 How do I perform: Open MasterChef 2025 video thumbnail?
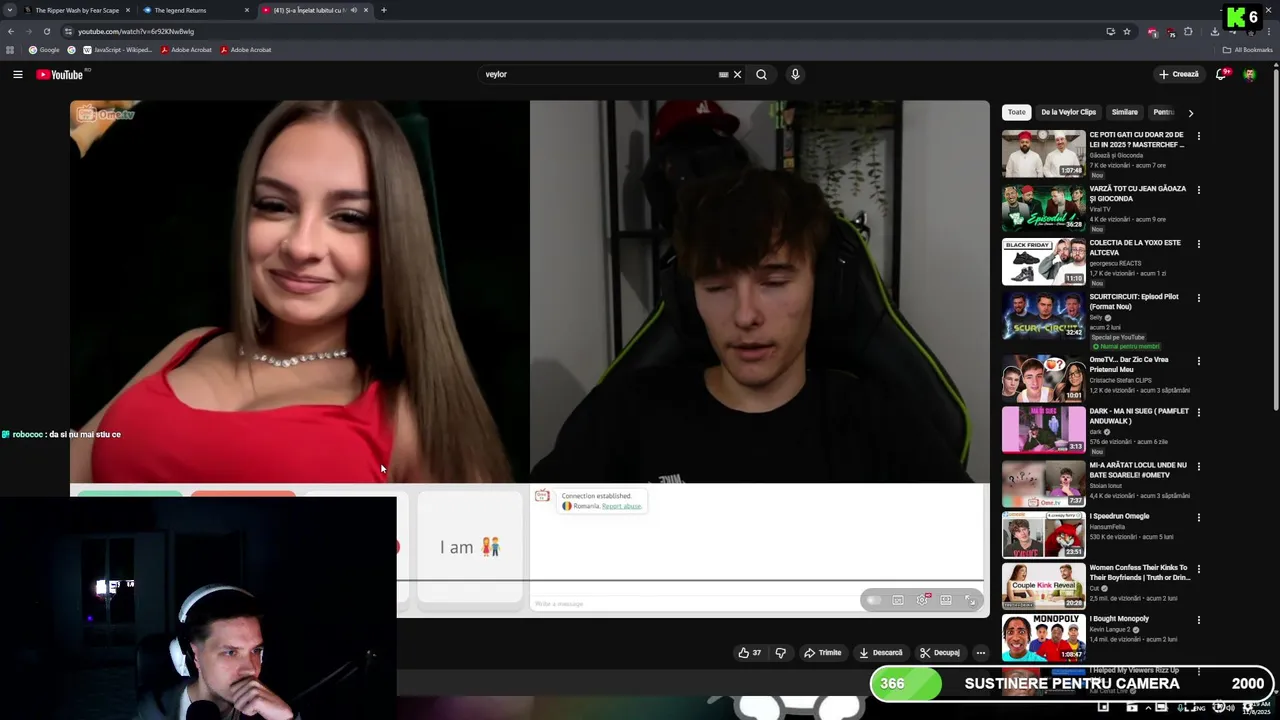[x=1043, y=153]
